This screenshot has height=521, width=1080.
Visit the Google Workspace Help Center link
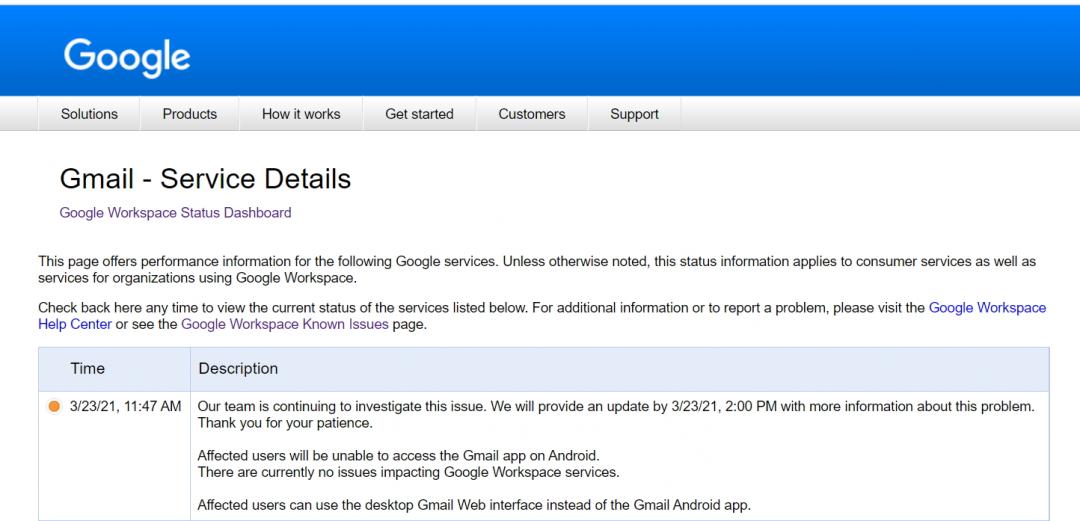tap(987, 308)
